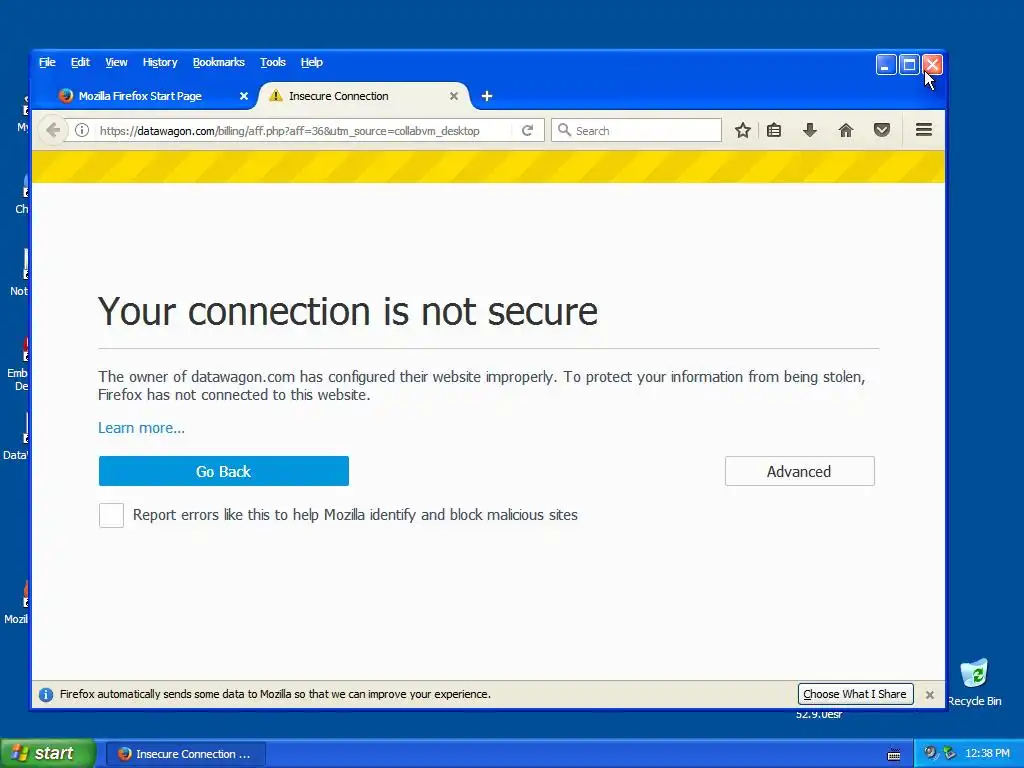The image size is (1024, 768).
Task: Click the first system tray icon
Action: tap(931, 753)
